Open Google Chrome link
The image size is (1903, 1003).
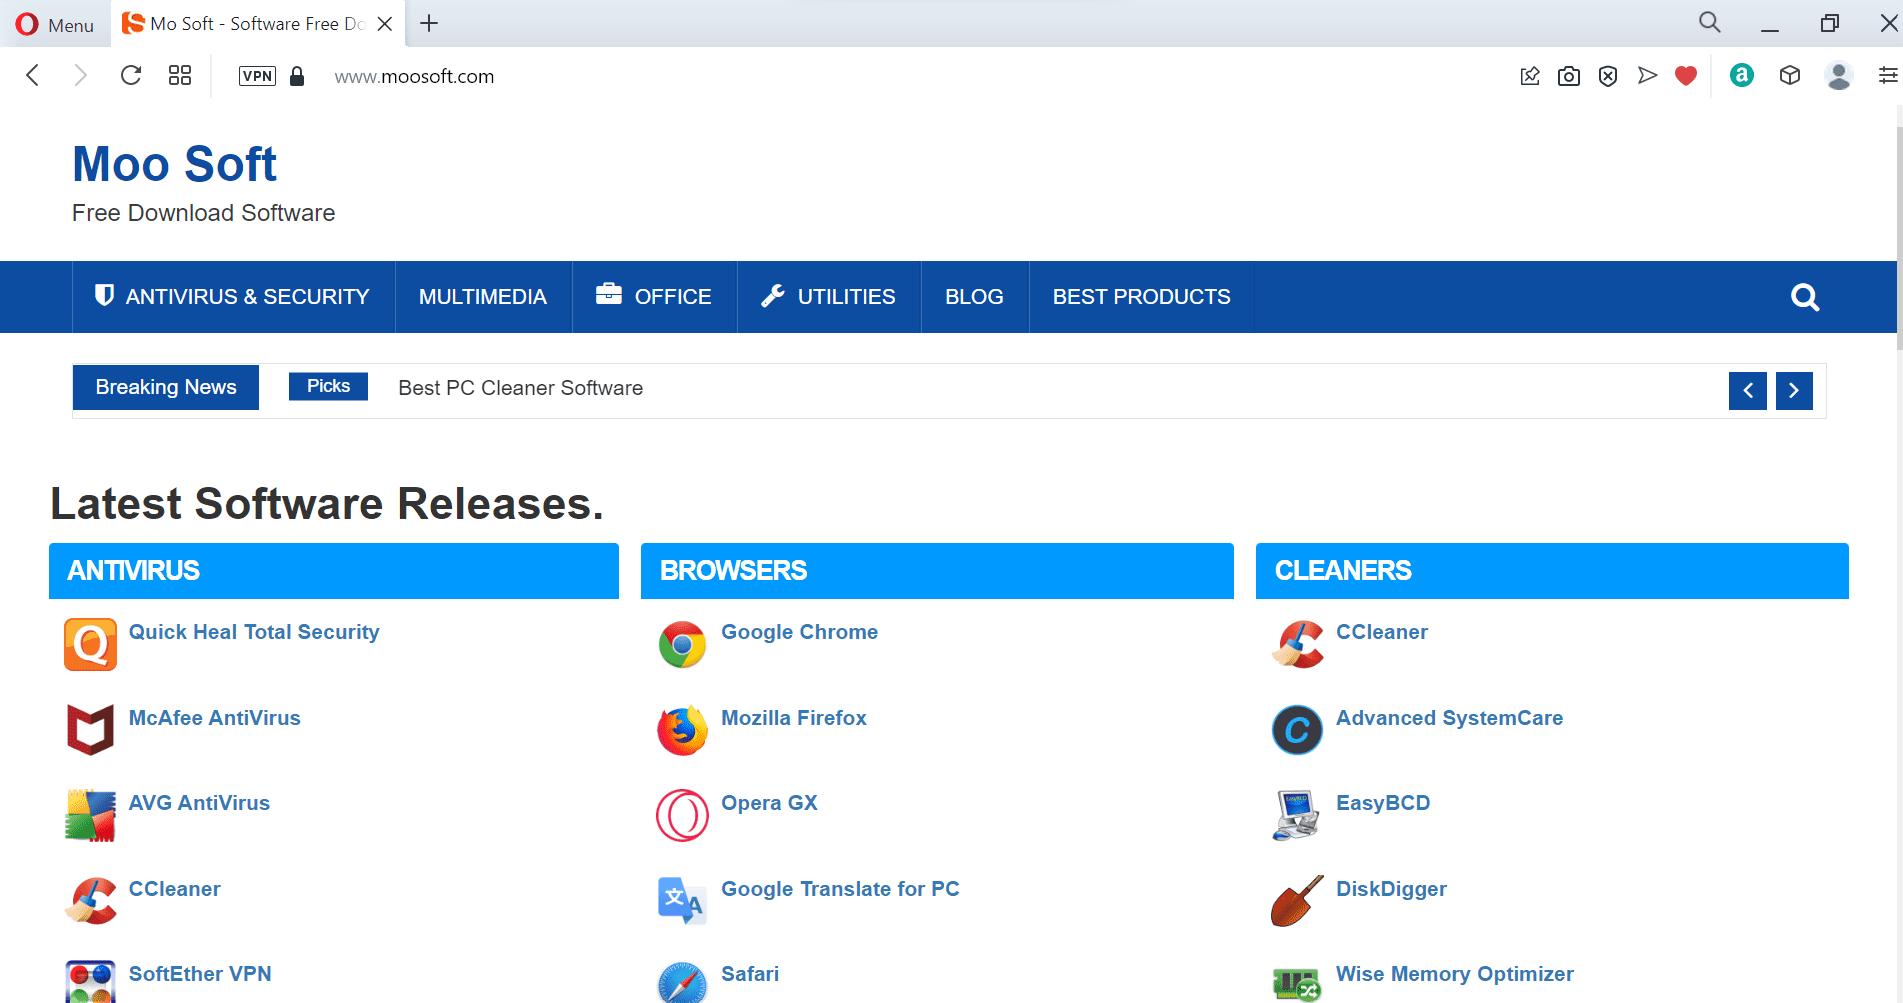click(799, 632)
